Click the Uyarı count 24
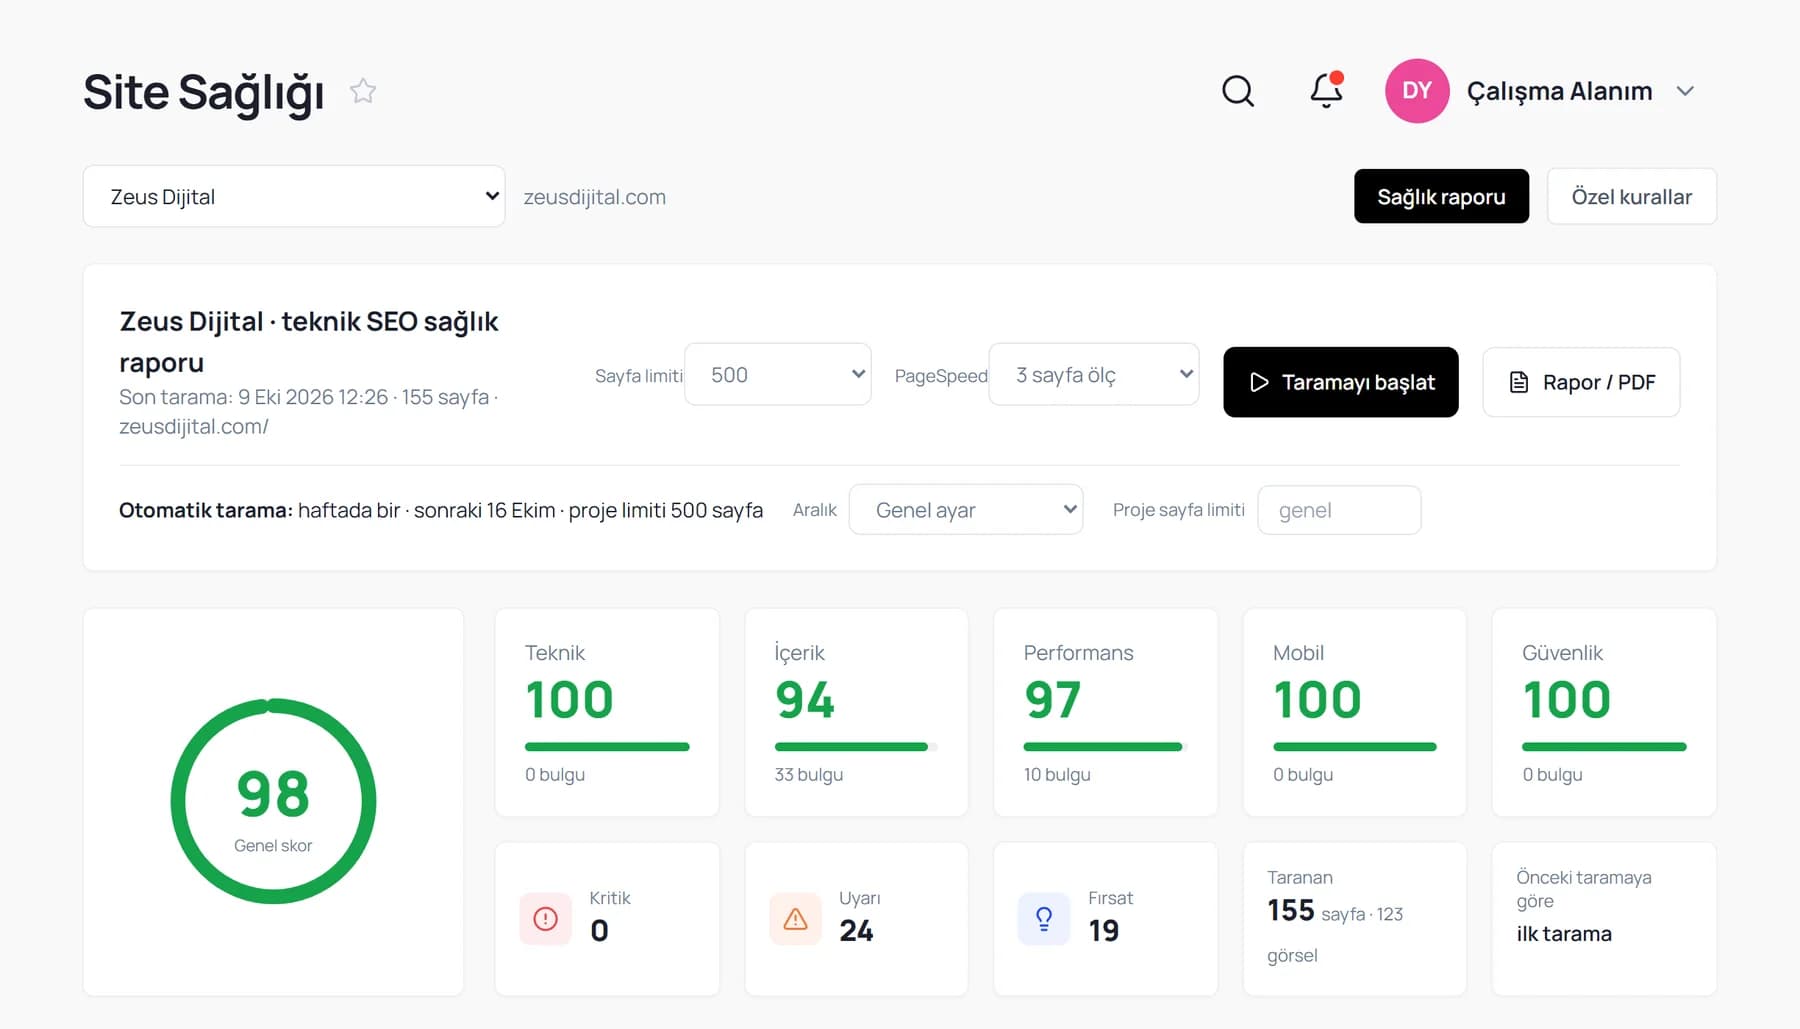 point(856,931)
